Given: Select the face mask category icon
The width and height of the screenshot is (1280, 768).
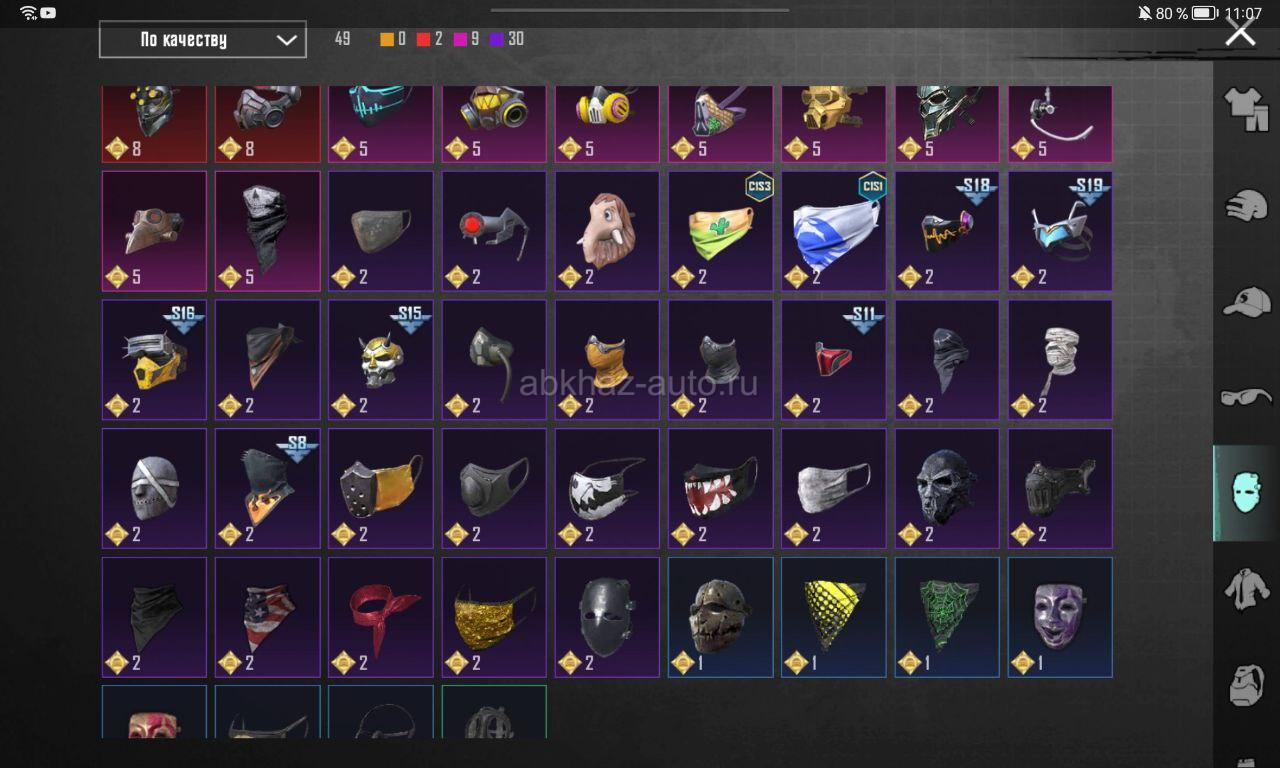Looking at the screenshot, I should [x=1246, y=493].
